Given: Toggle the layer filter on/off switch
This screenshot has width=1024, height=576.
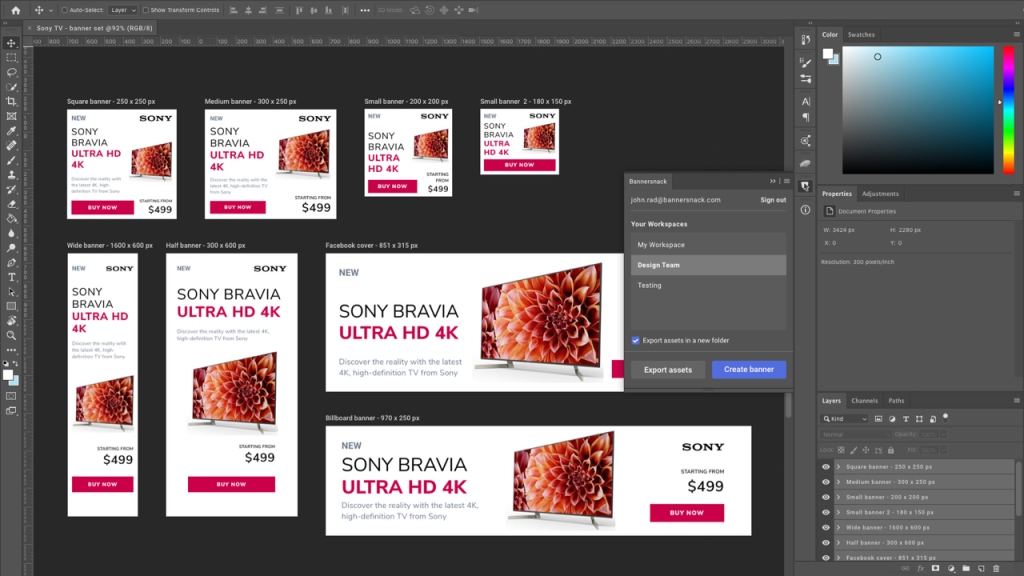Looking at the screenshot, I should click(945, 418).
